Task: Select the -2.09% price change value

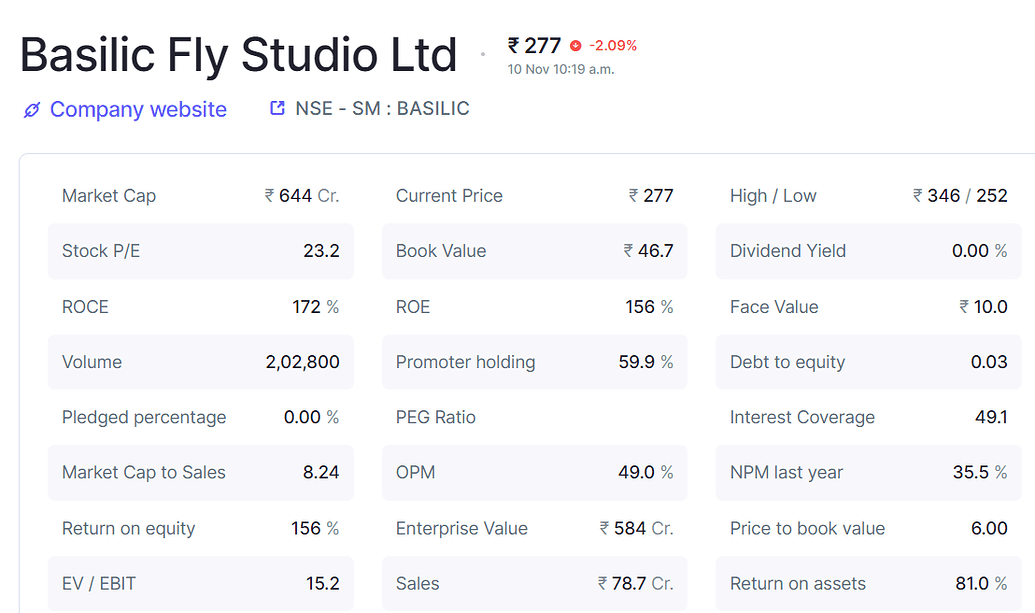Action: pos(614,45)
